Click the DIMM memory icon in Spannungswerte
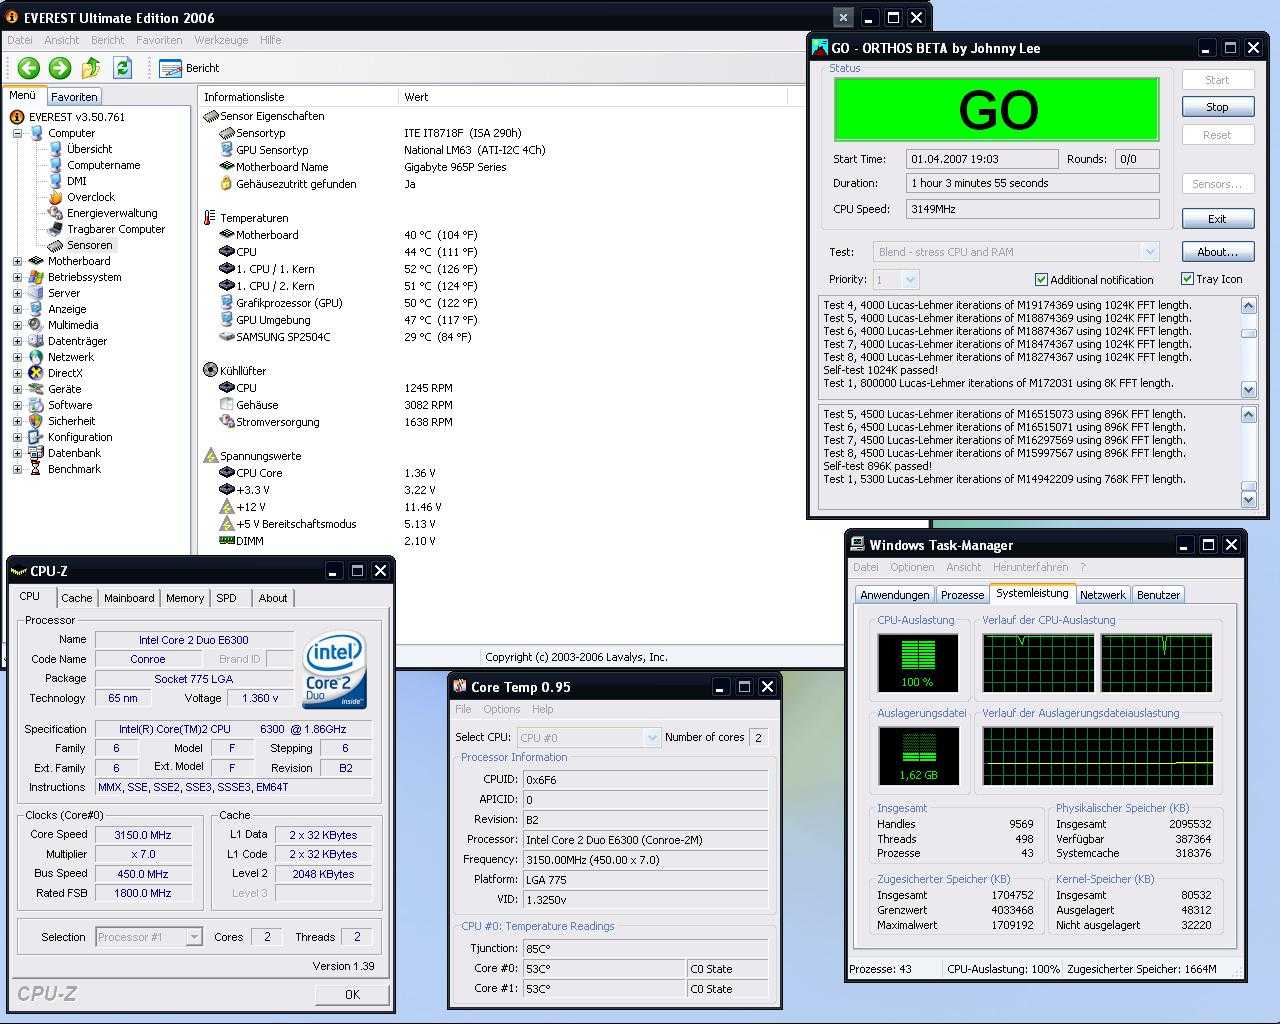1280x1024 pixels. click(x=226, y=541)
